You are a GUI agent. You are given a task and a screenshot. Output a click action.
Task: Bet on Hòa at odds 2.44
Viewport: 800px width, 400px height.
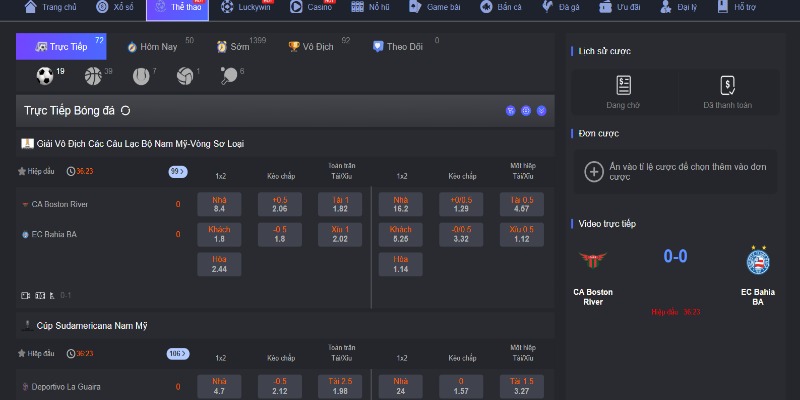[x=219, y=264]
